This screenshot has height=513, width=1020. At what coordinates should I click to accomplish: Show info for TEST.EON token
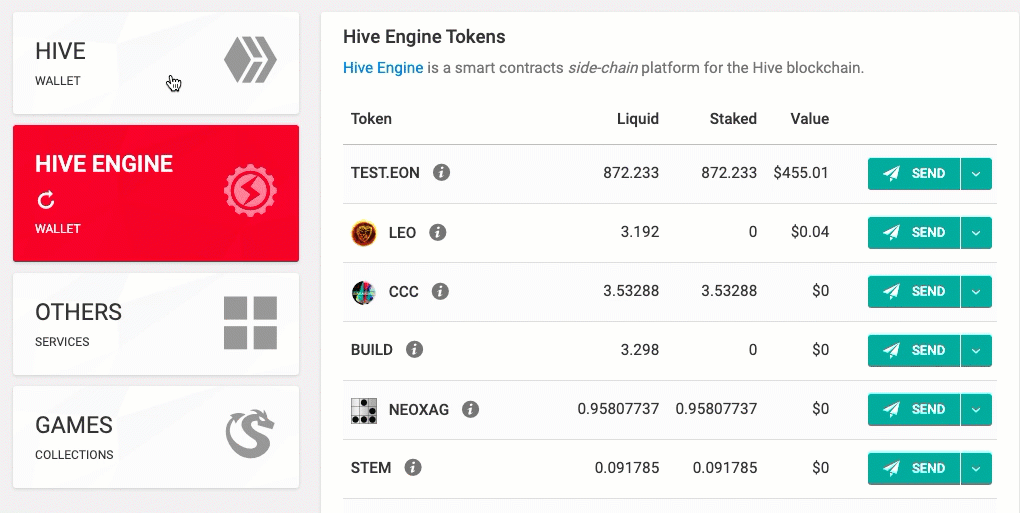tap(442, 173)
